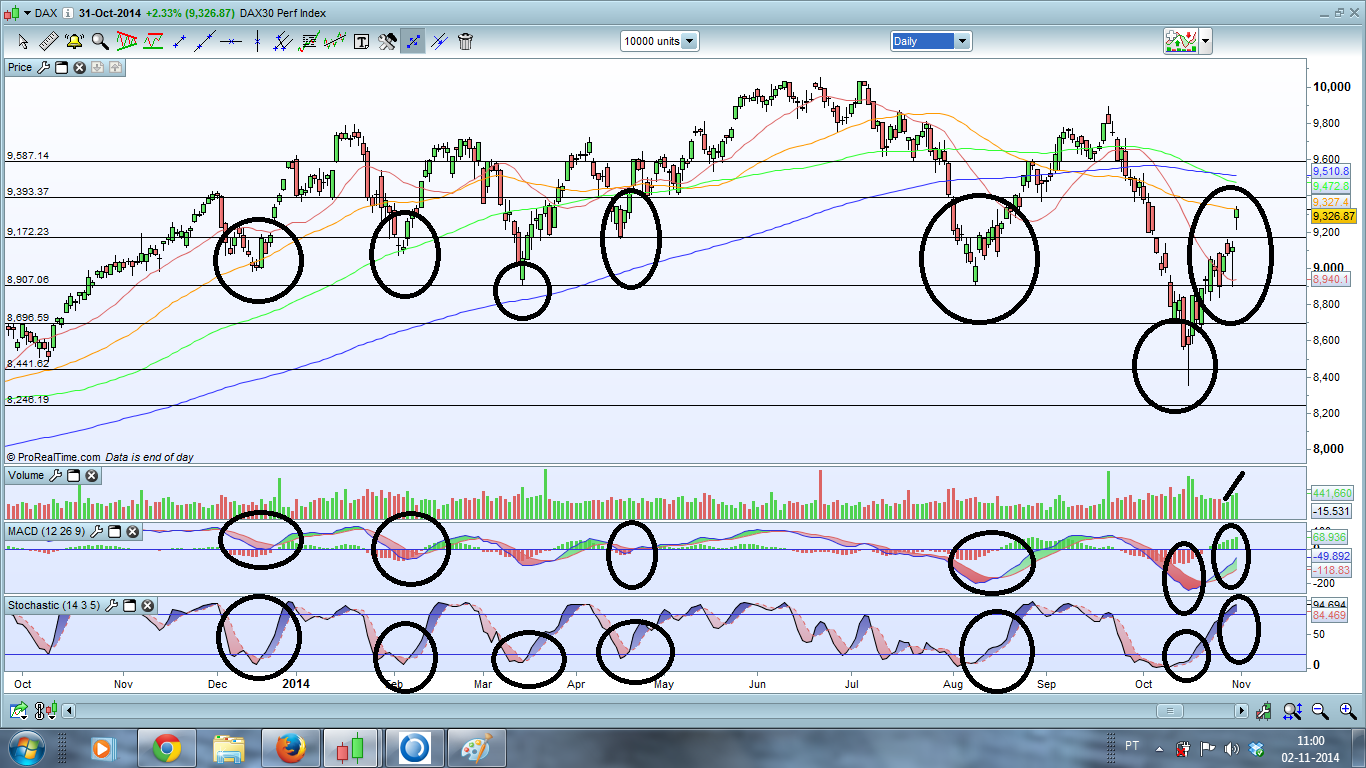Image resolution: width=1366 pixels, height=768 pixels.
Task: Click the 9,510.8 moving average value label
Action: pos(1332,171)
